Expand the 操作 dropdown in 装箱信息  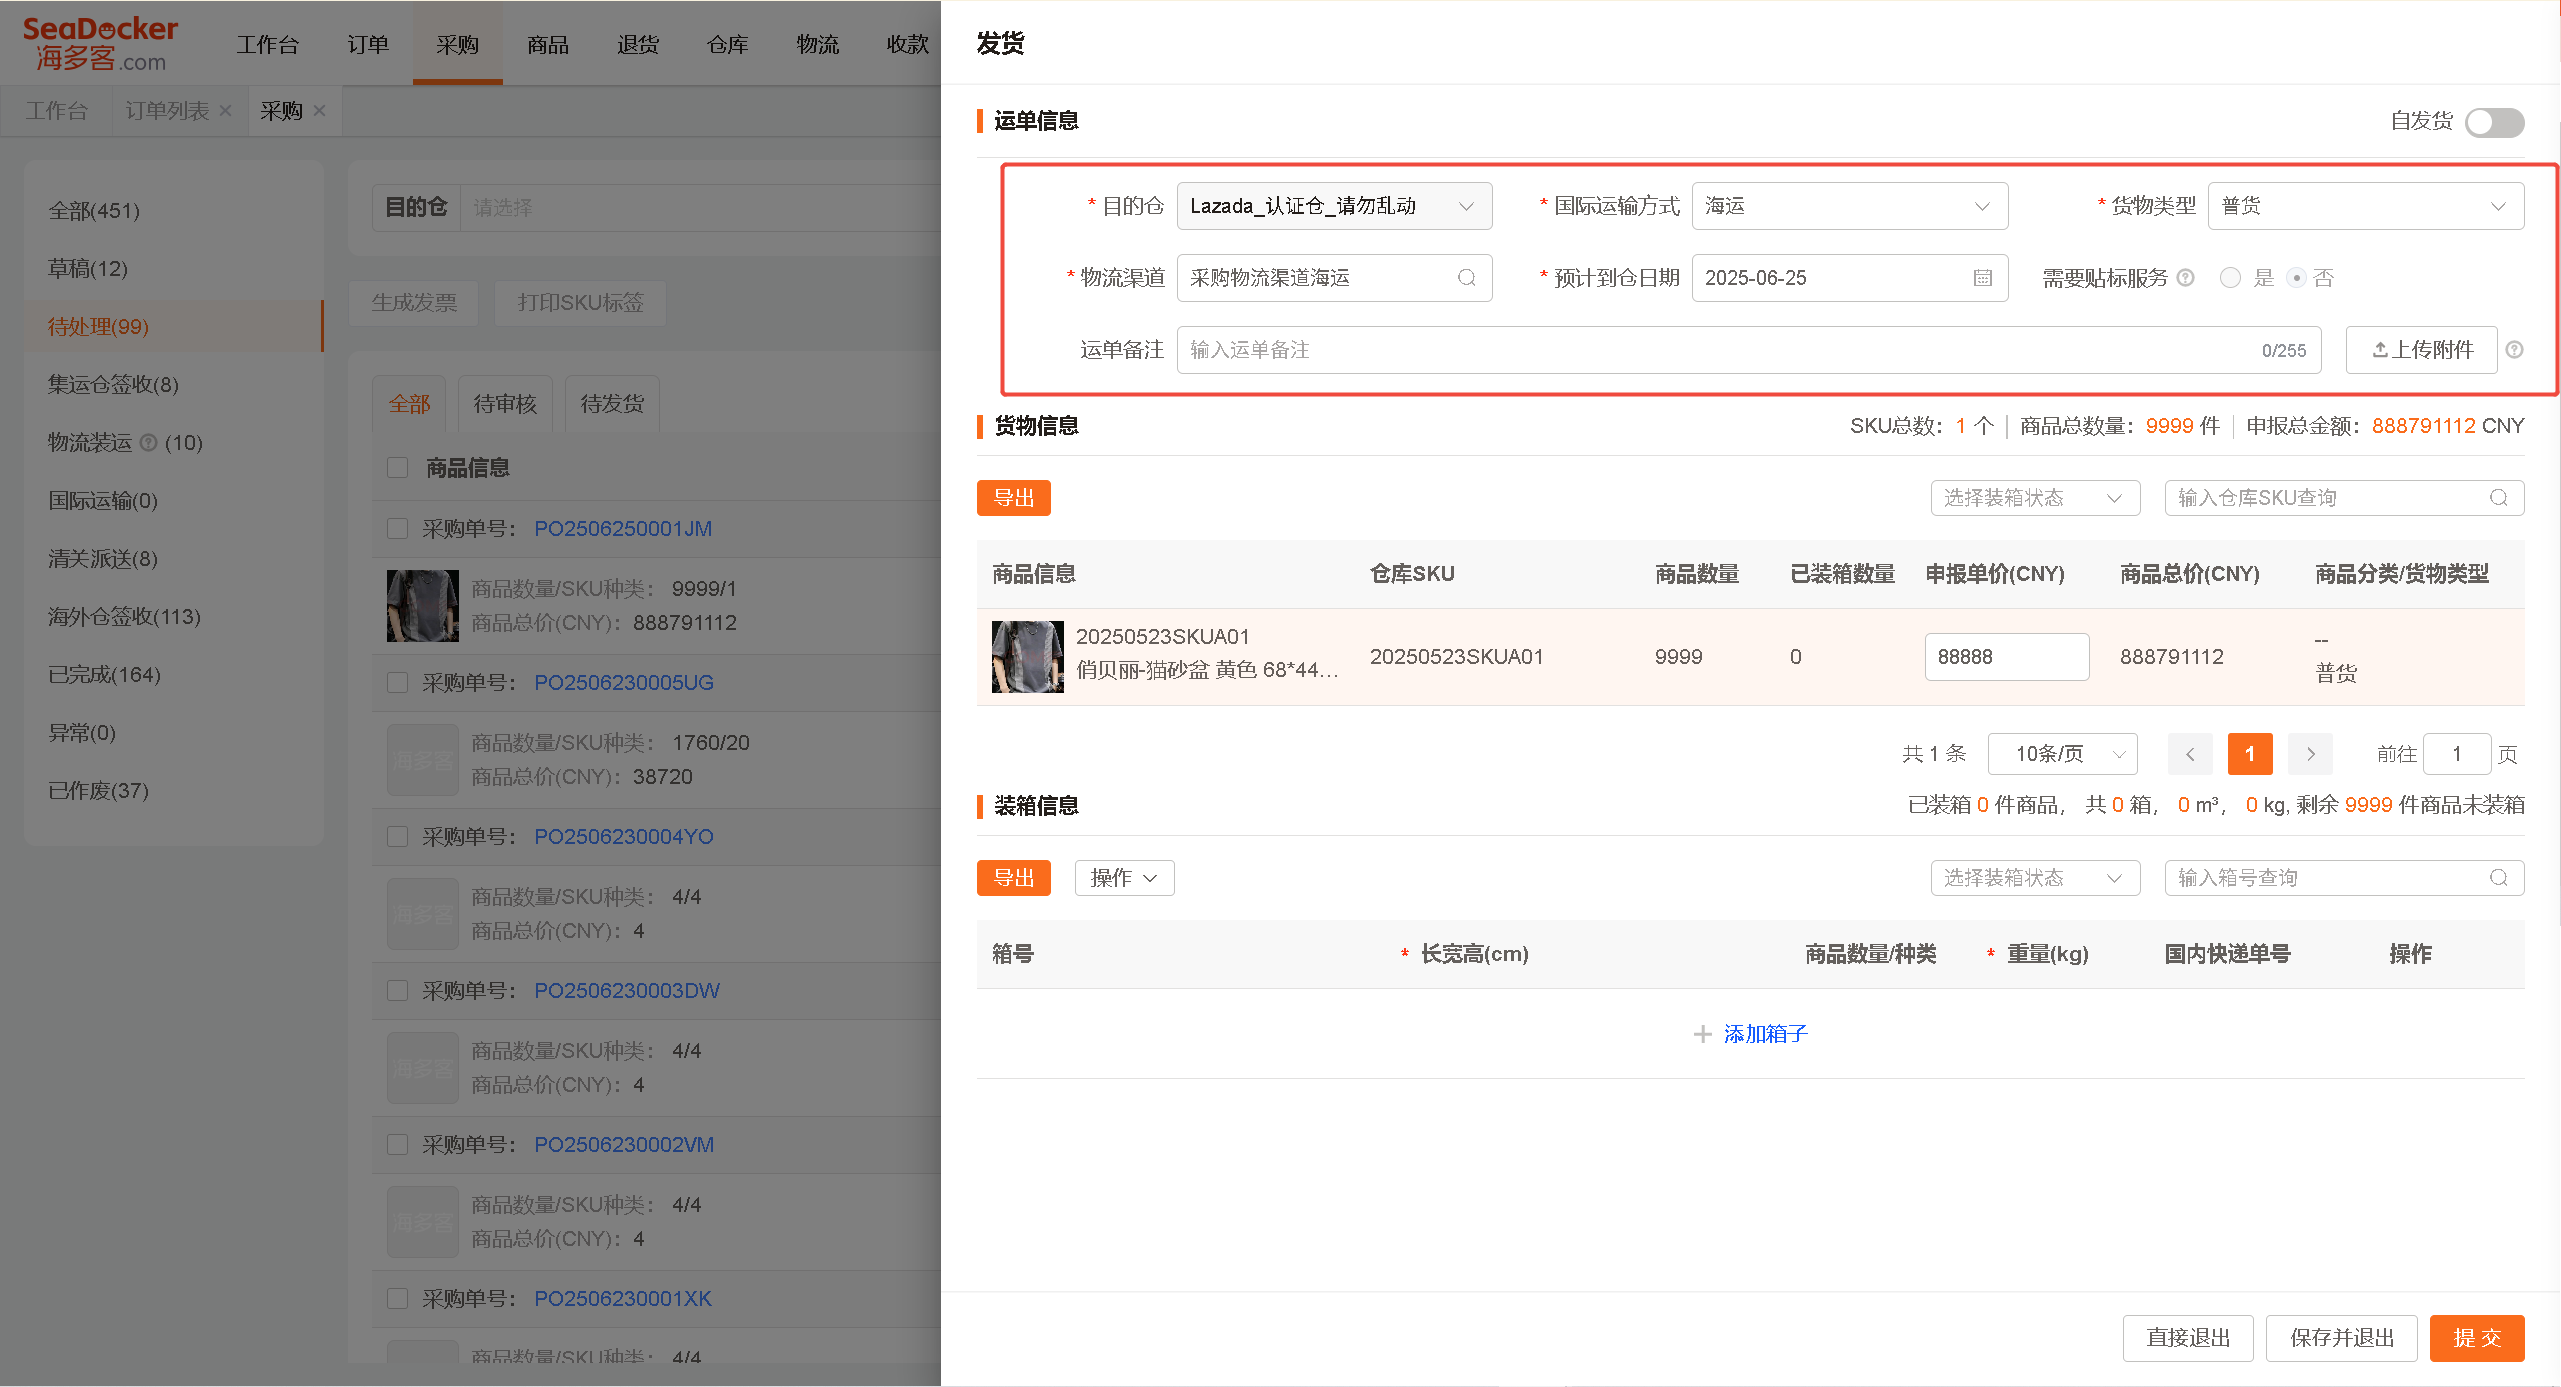tap(1124, 878)
